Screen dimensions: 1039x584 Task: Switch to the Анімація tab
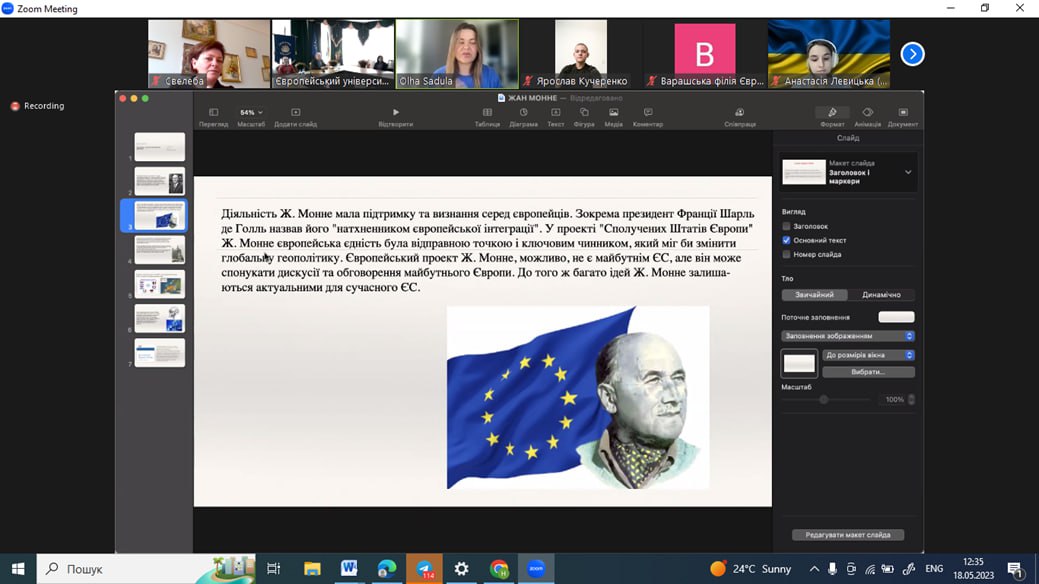867,113
